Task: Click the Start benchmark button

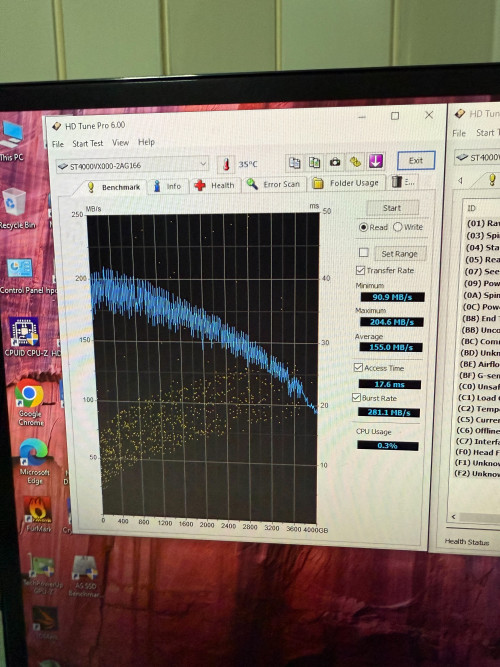Action: pos(392,208)
